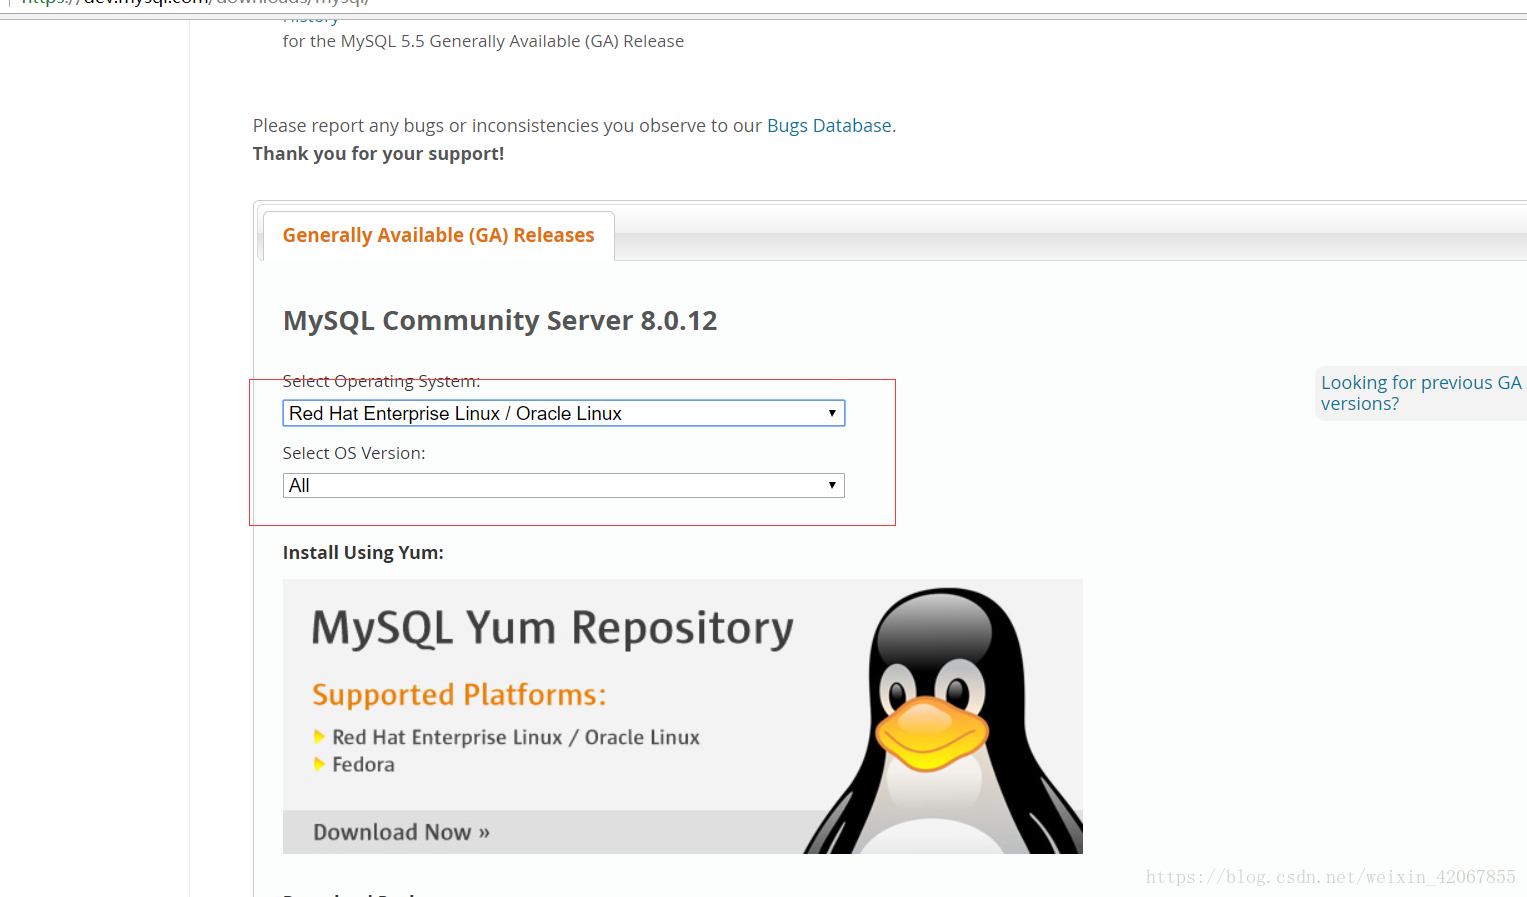Click the Tux penguin image
Viewport: 1527px width, 897px height.
click(942, 720)
